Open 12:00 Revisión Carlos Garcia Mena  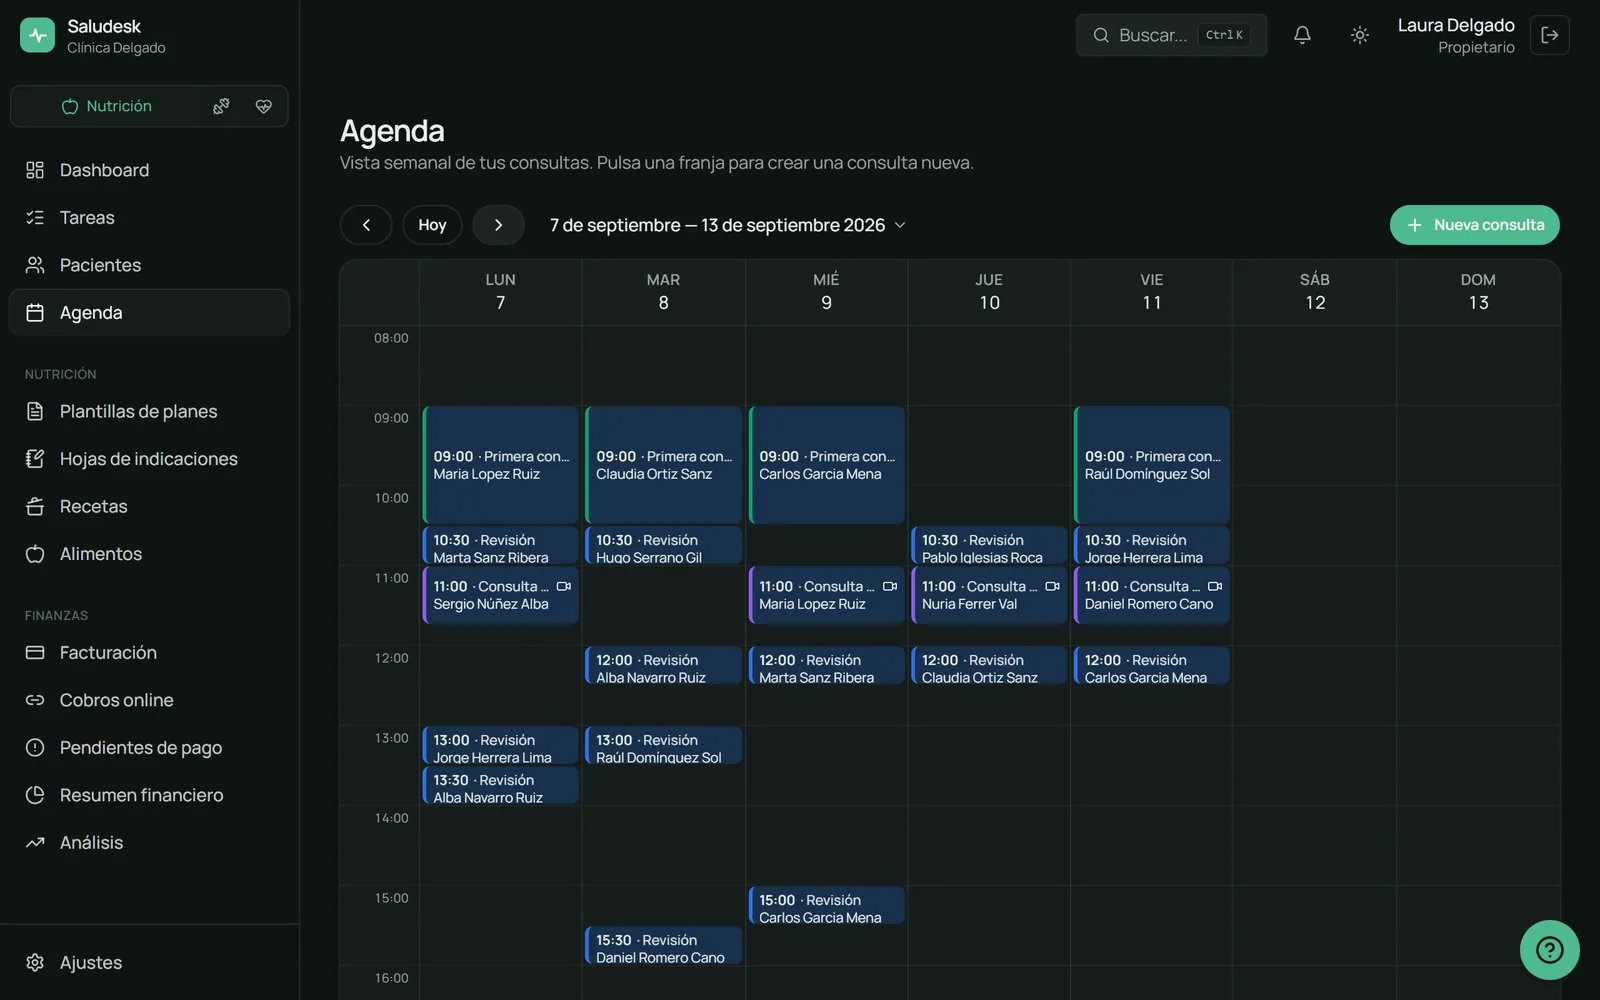click(1152, 666)
